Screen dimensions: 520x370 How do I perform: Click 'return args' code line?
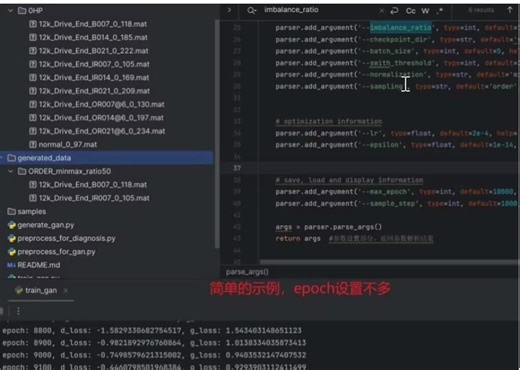298,239
